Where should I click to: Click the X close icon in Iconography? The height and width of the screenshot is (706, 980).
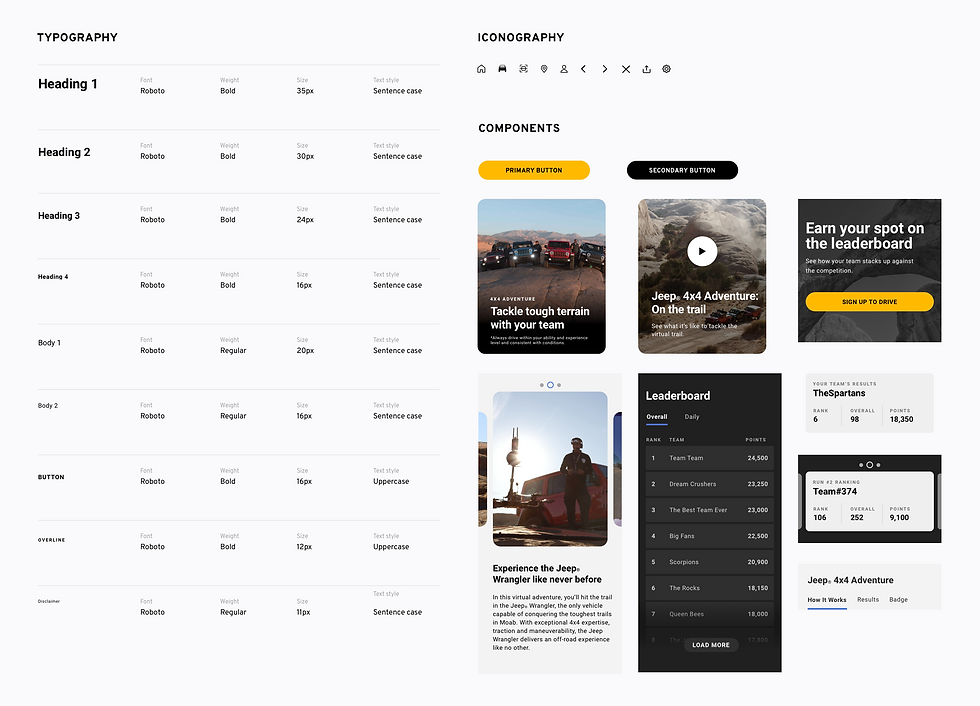click(x=626, y=69)
